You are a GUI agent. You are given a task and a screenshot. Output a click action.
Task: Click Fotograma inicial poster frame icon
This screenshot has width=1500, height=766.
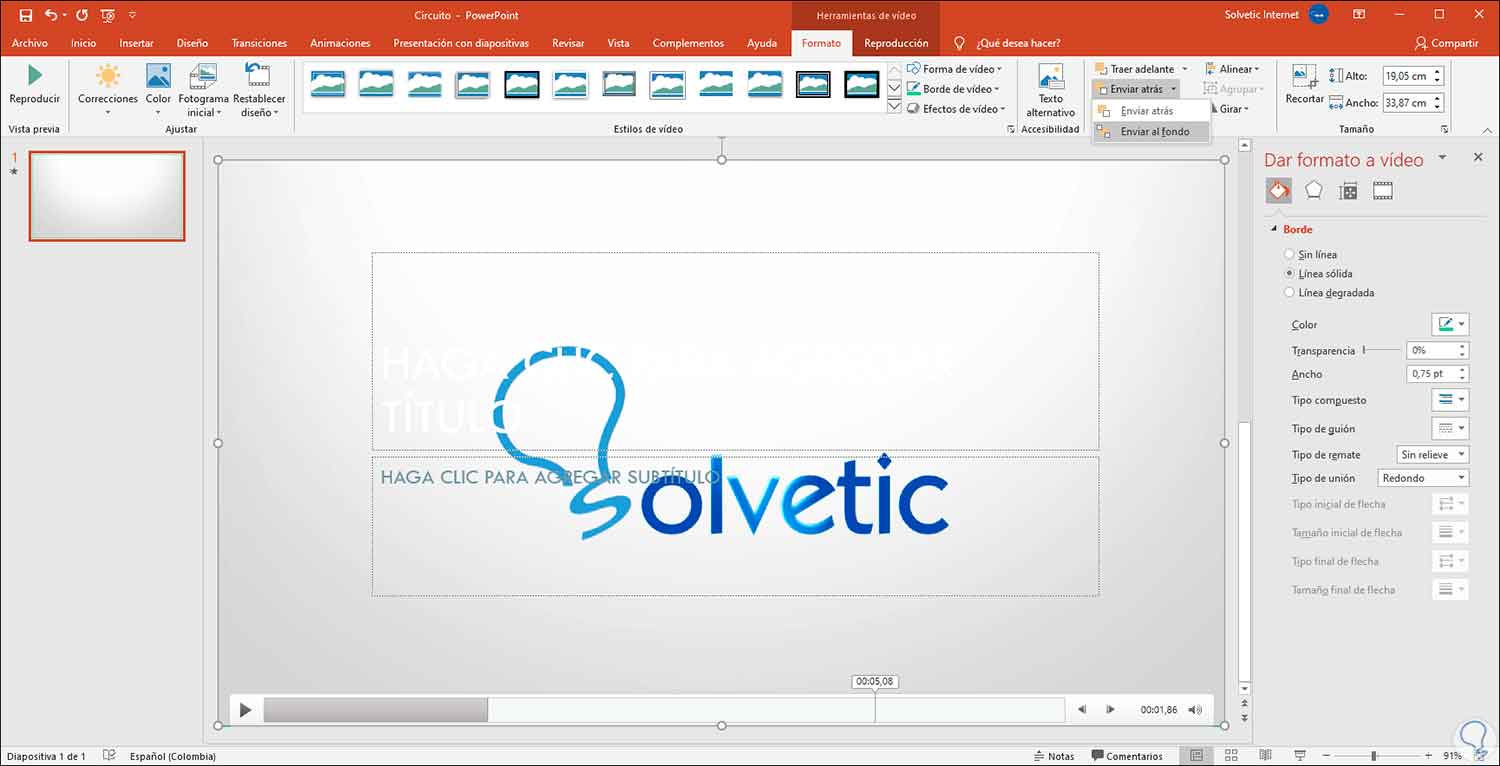coord(203,76)
